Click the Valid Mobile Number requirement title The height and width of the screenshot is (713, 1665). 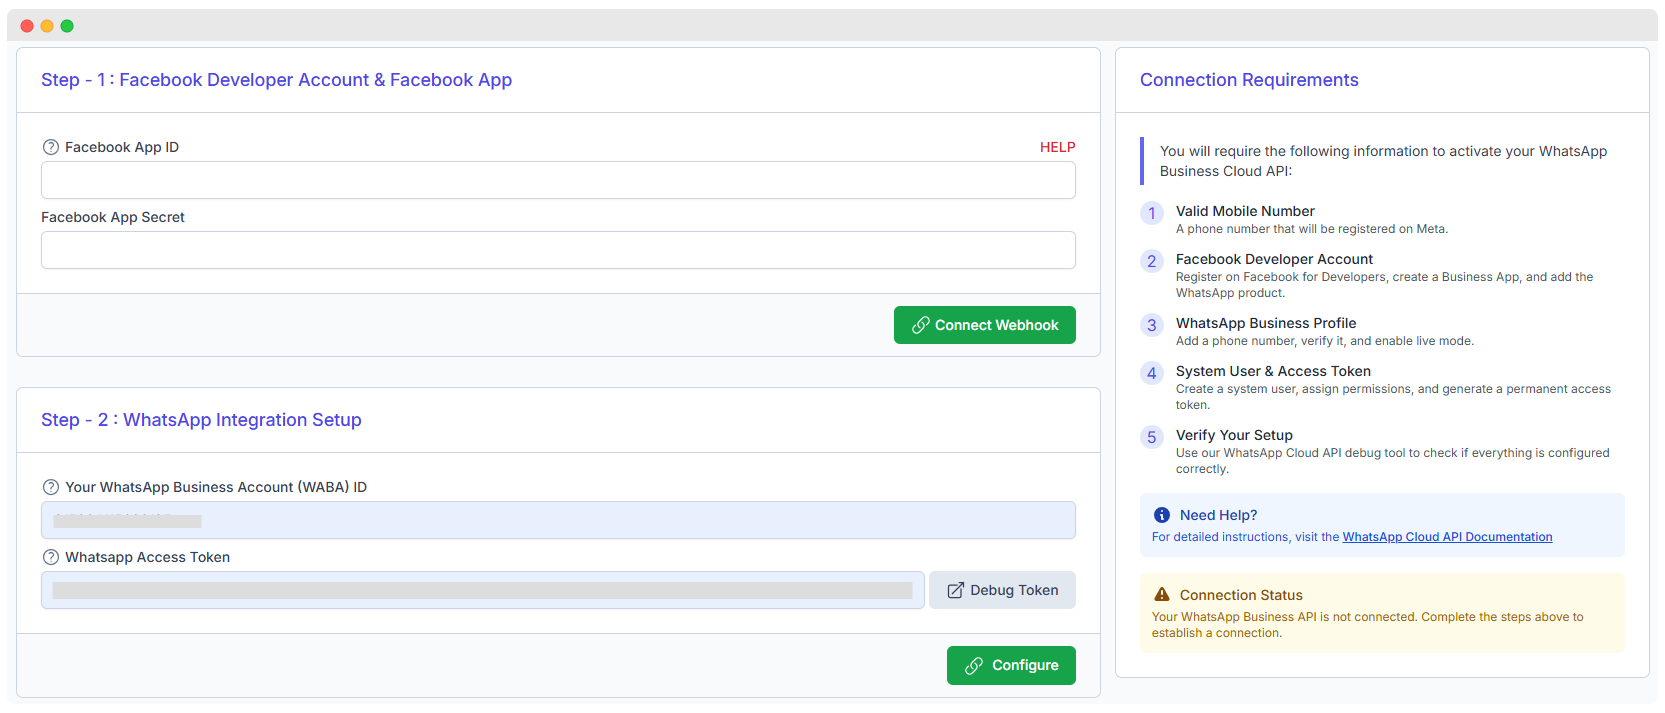point(1245,211)
